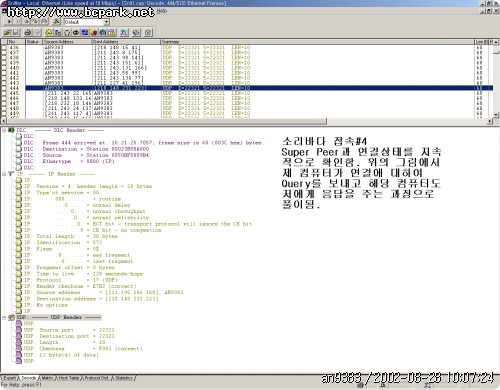This screenshot has width=500, height=390.
Task: Switch to the Decode tab
Action: click(29, 378)
